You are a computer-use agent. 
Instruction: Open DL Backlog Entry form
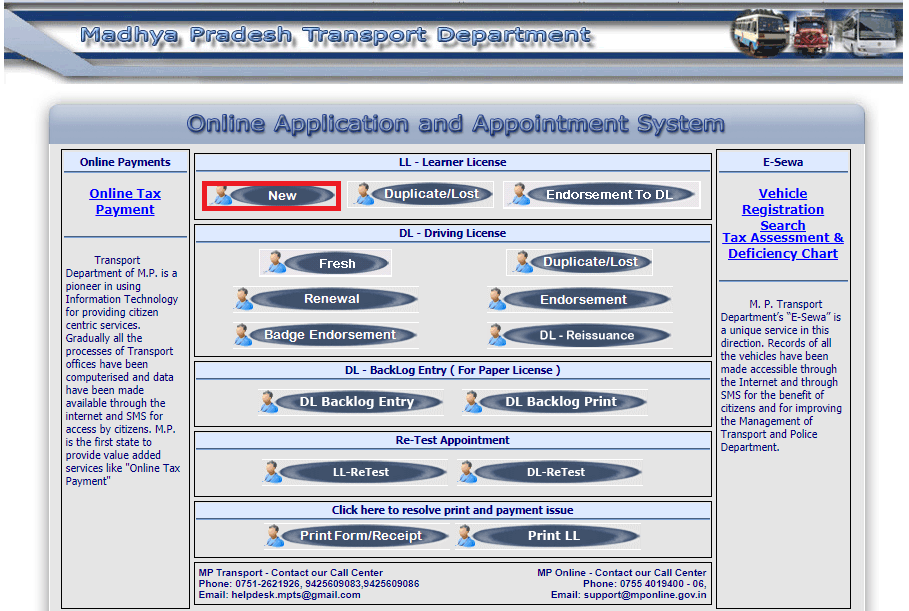tap(351, 402)
